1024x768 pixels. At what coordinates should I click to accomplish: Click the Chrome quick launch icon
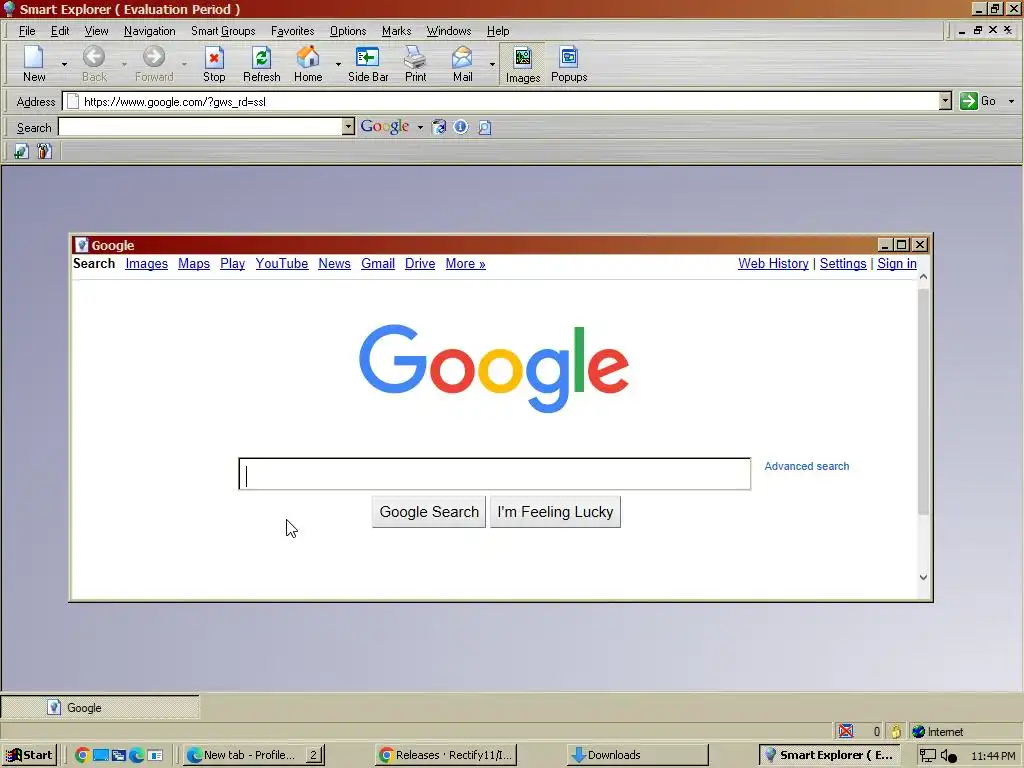(x=82, y=755)
